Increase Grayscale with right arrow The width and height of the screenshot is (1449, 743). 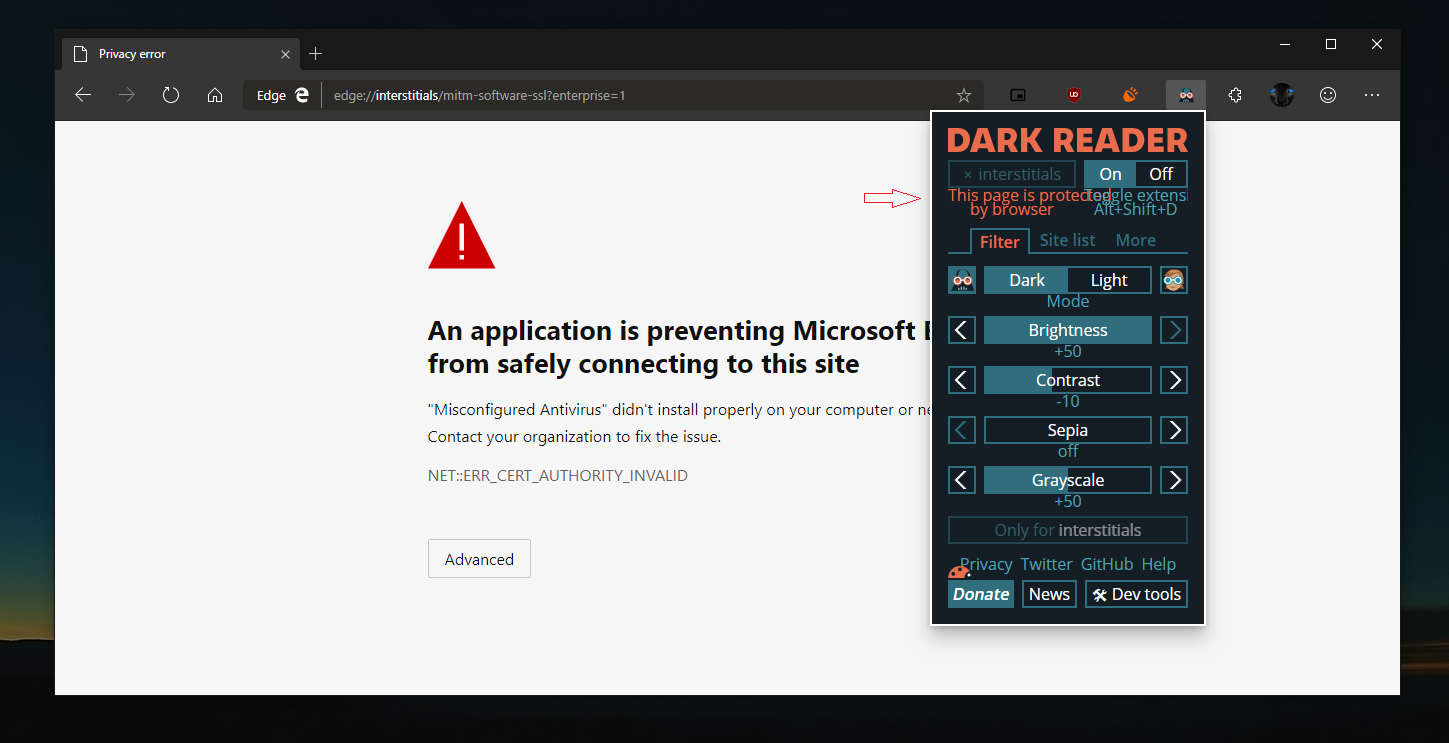1174,480
